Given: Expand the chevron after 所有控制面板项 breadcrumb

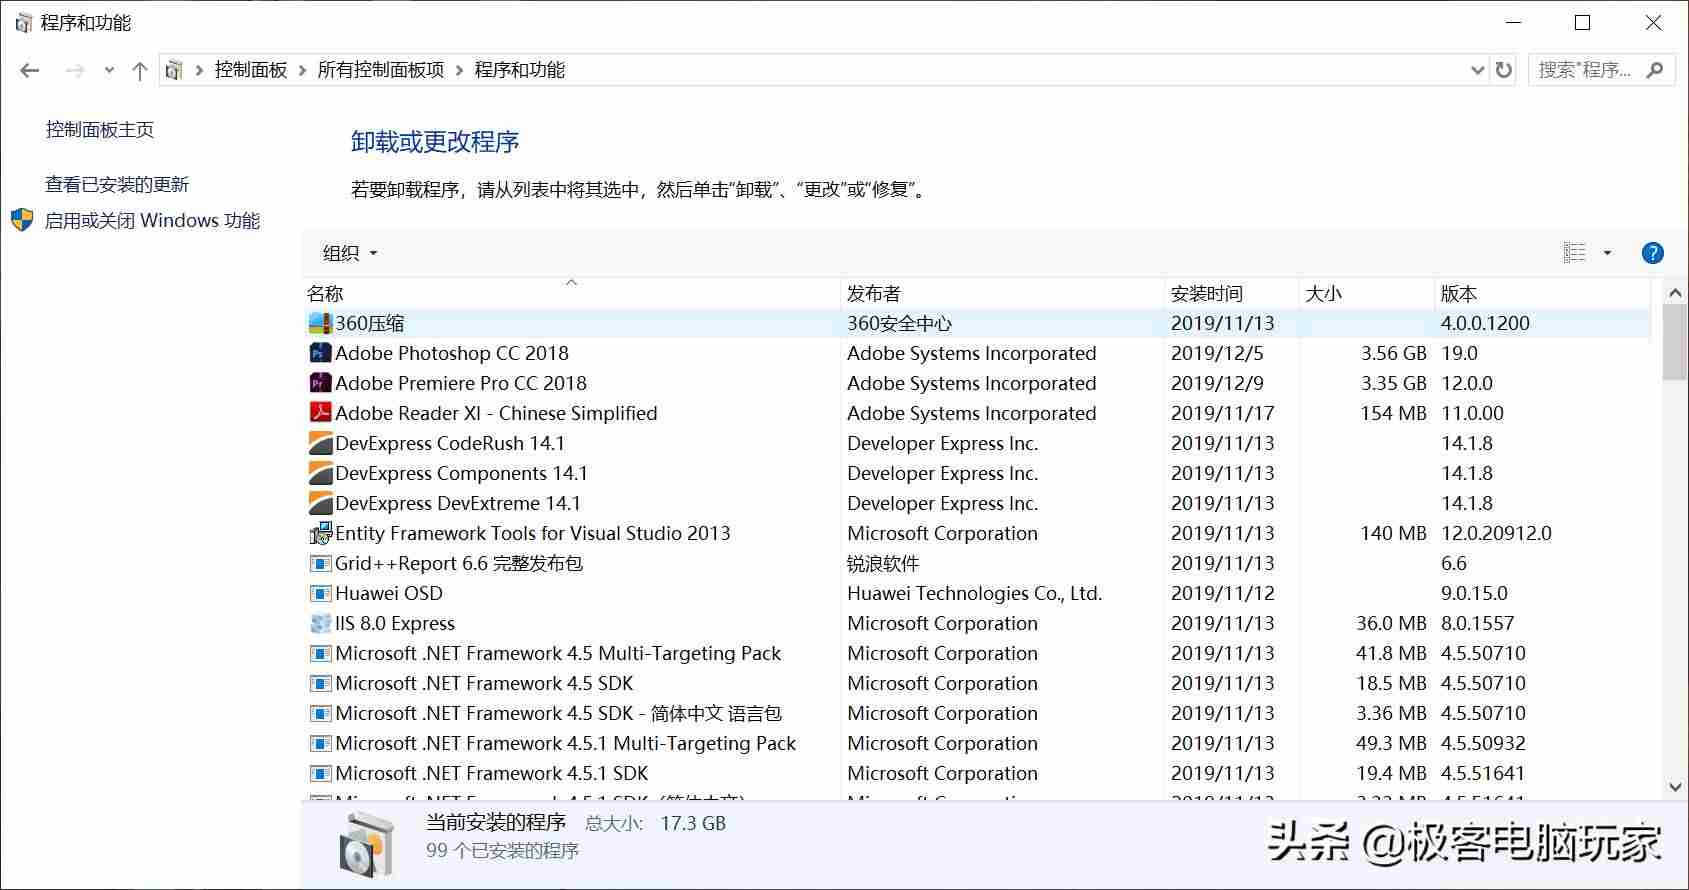Looking at the screenshot, I should click(x=459, y=70).
